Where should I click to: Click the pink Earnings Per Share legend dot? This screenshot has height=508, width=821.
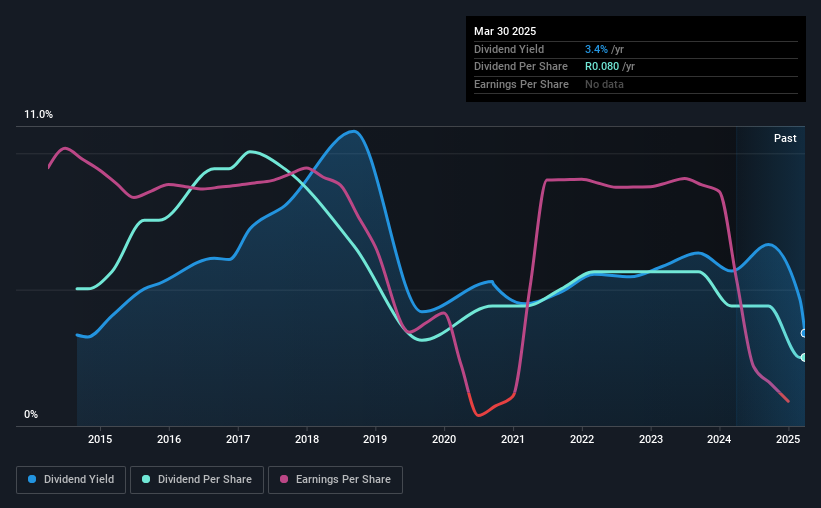[284, 479]
